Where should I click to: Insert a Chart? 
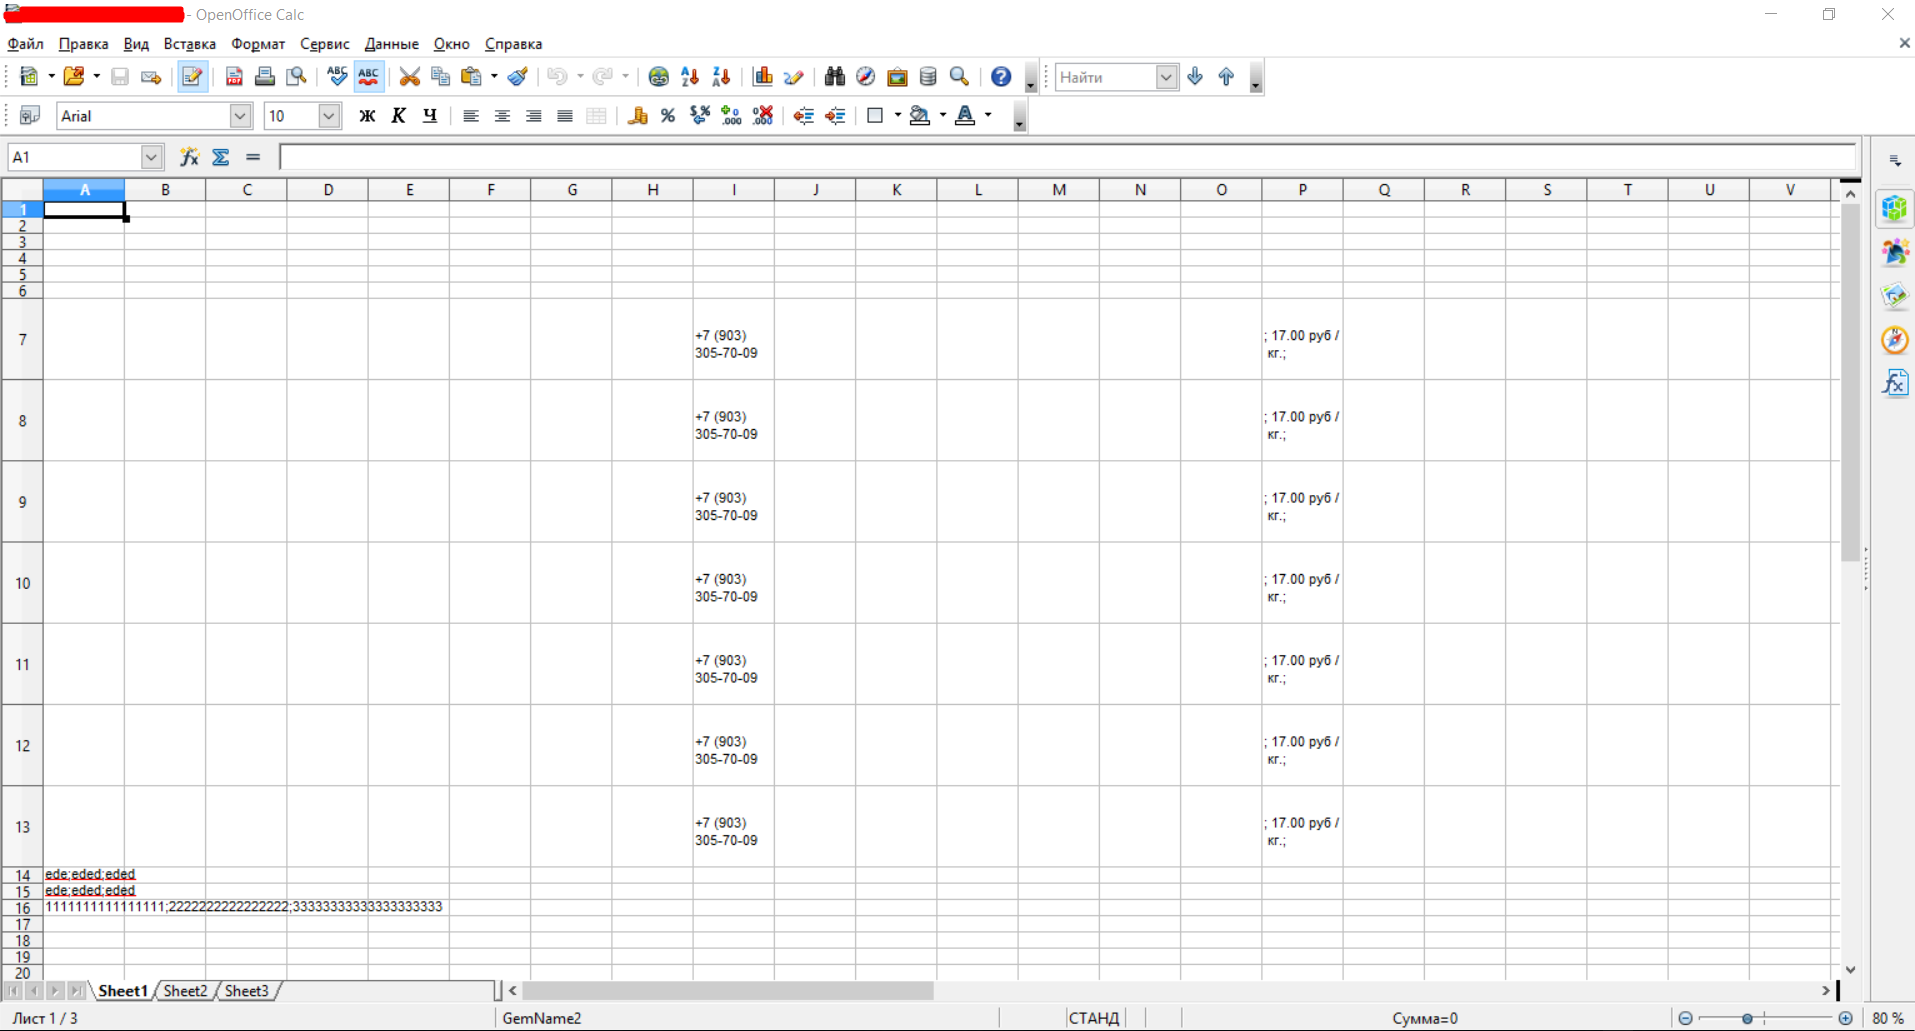pyautogui.click(x=763, y=77)
